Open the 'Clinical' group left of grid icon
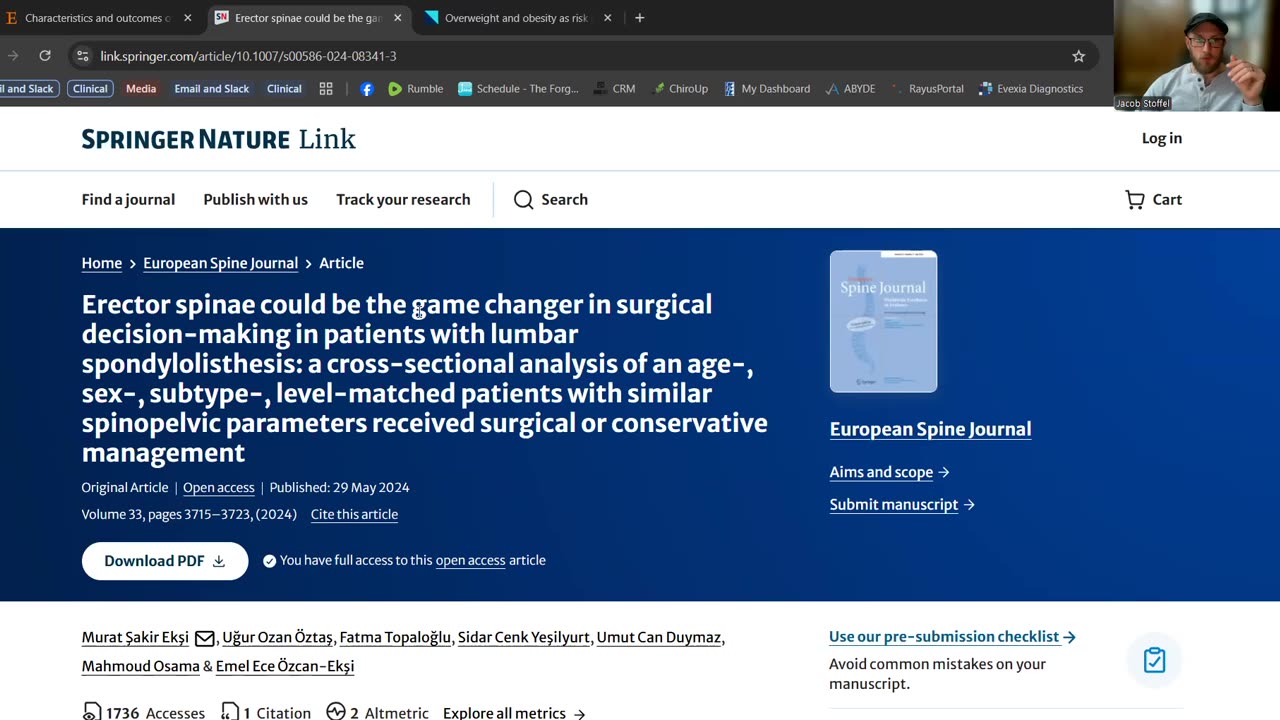Image resolution: width=1280 pixels, height=720 pixels. (x=284, y=89)
